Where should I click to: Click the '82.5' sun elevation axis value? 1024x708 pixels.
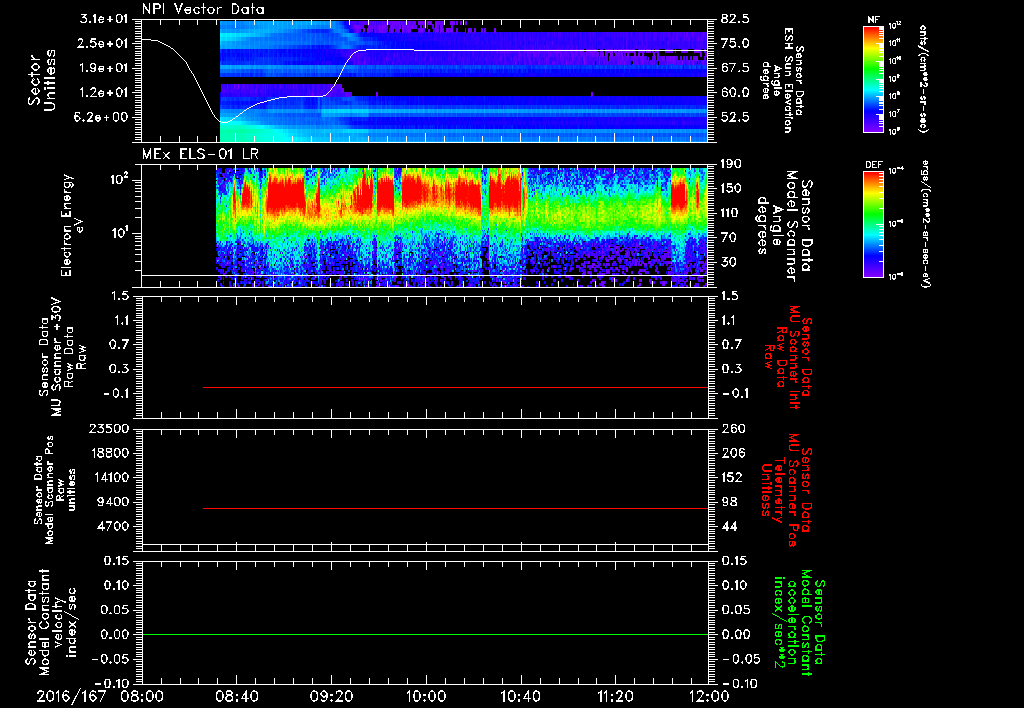click(735, 18)
